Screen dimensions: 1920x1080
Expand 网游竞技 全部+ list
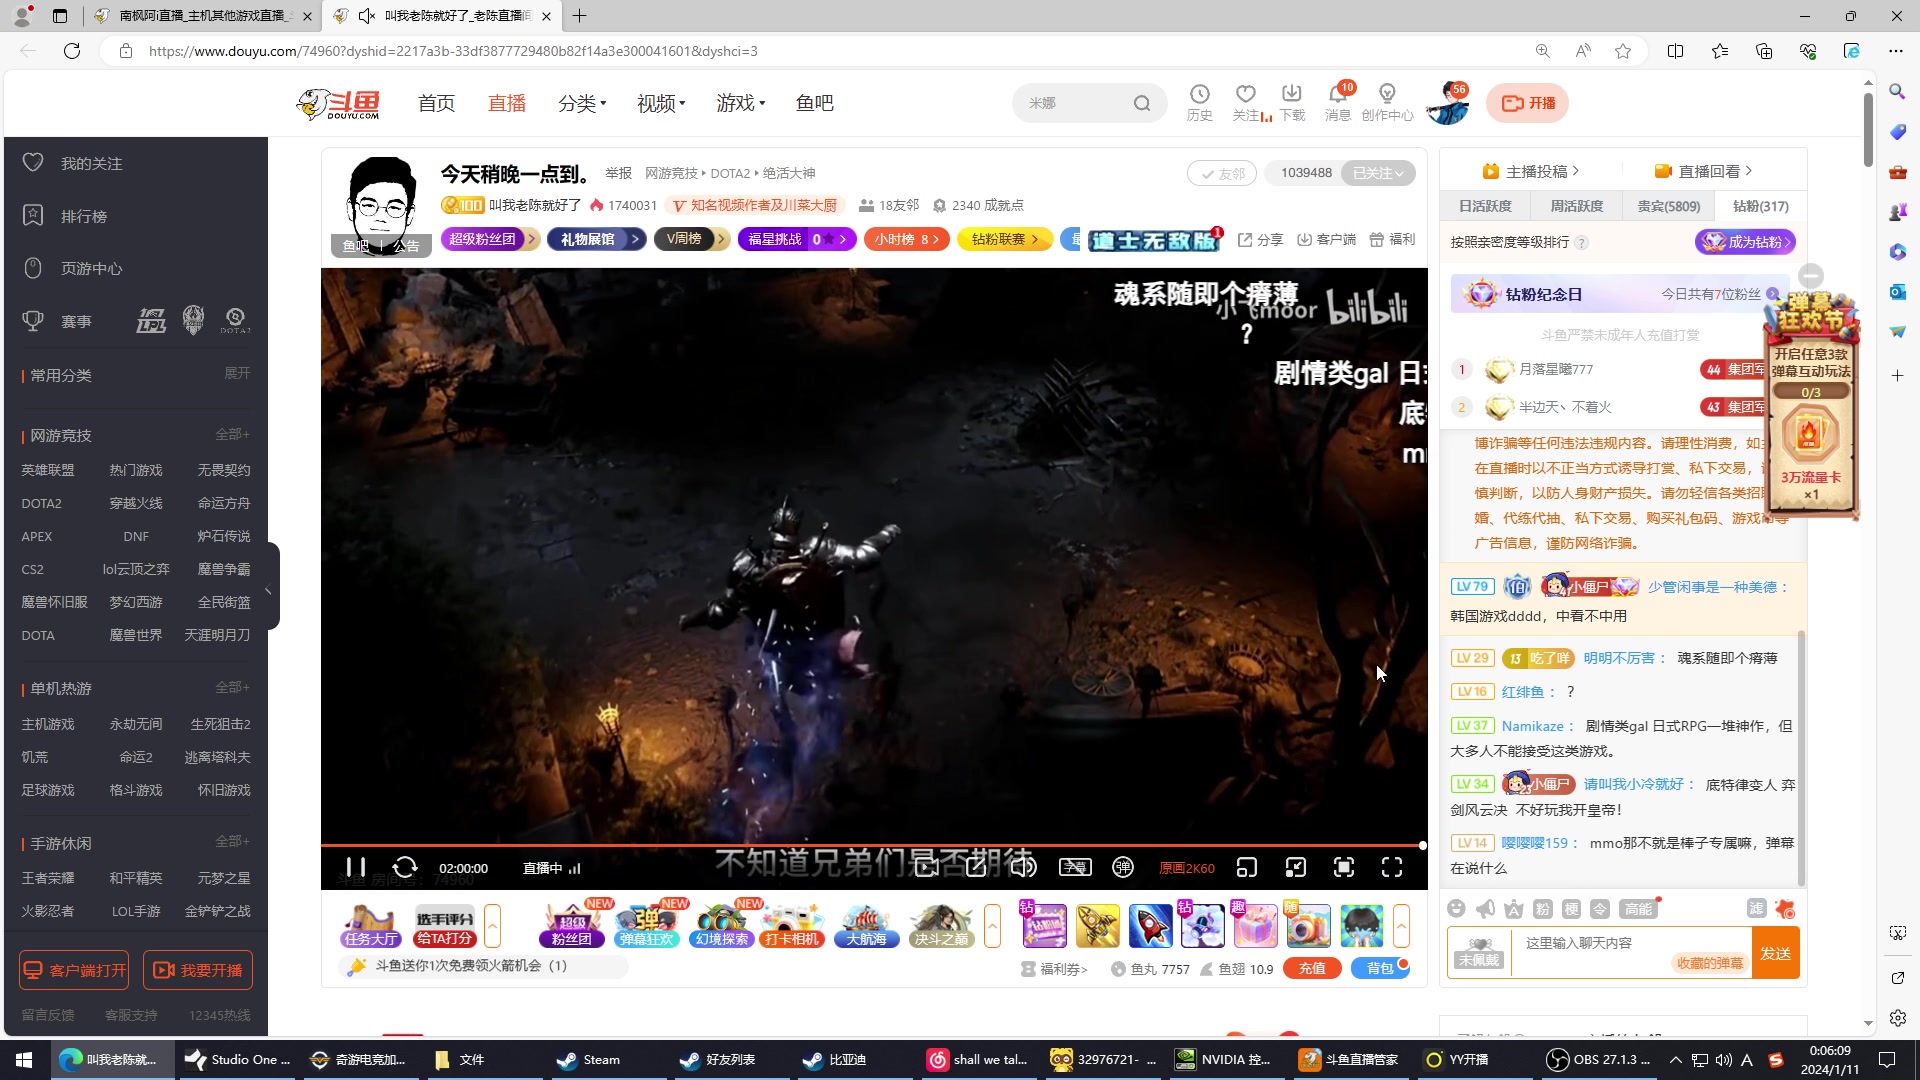(233, 434)
